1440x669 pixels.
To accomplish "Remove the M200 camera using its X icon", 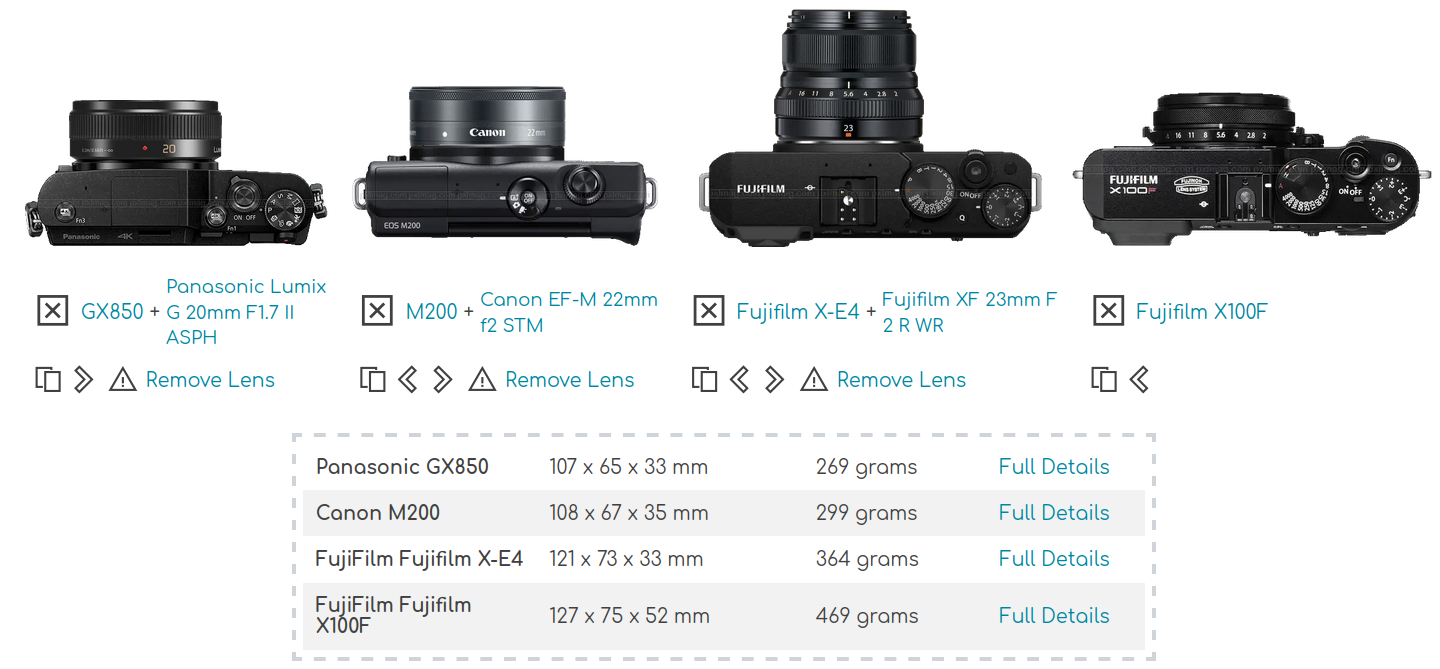I will click(x=377, y=311).
